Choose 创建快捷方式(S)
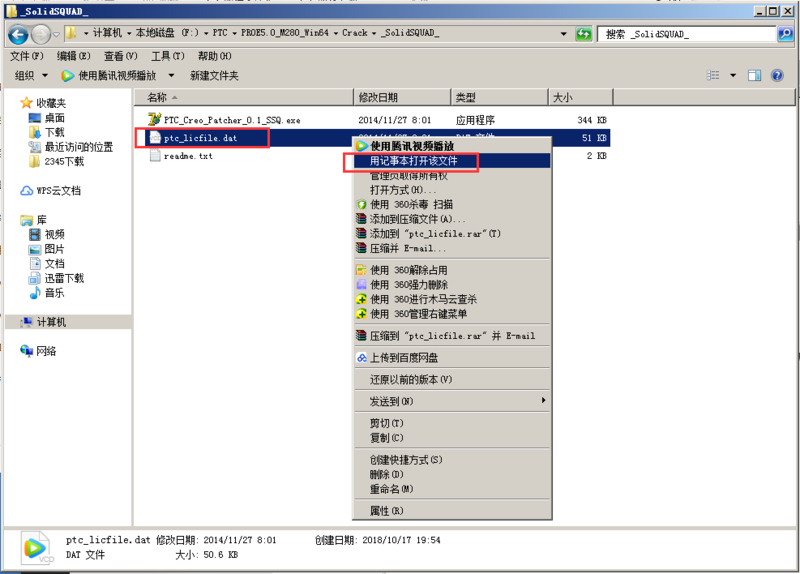 pyautogui.click(x=453, y=460)
